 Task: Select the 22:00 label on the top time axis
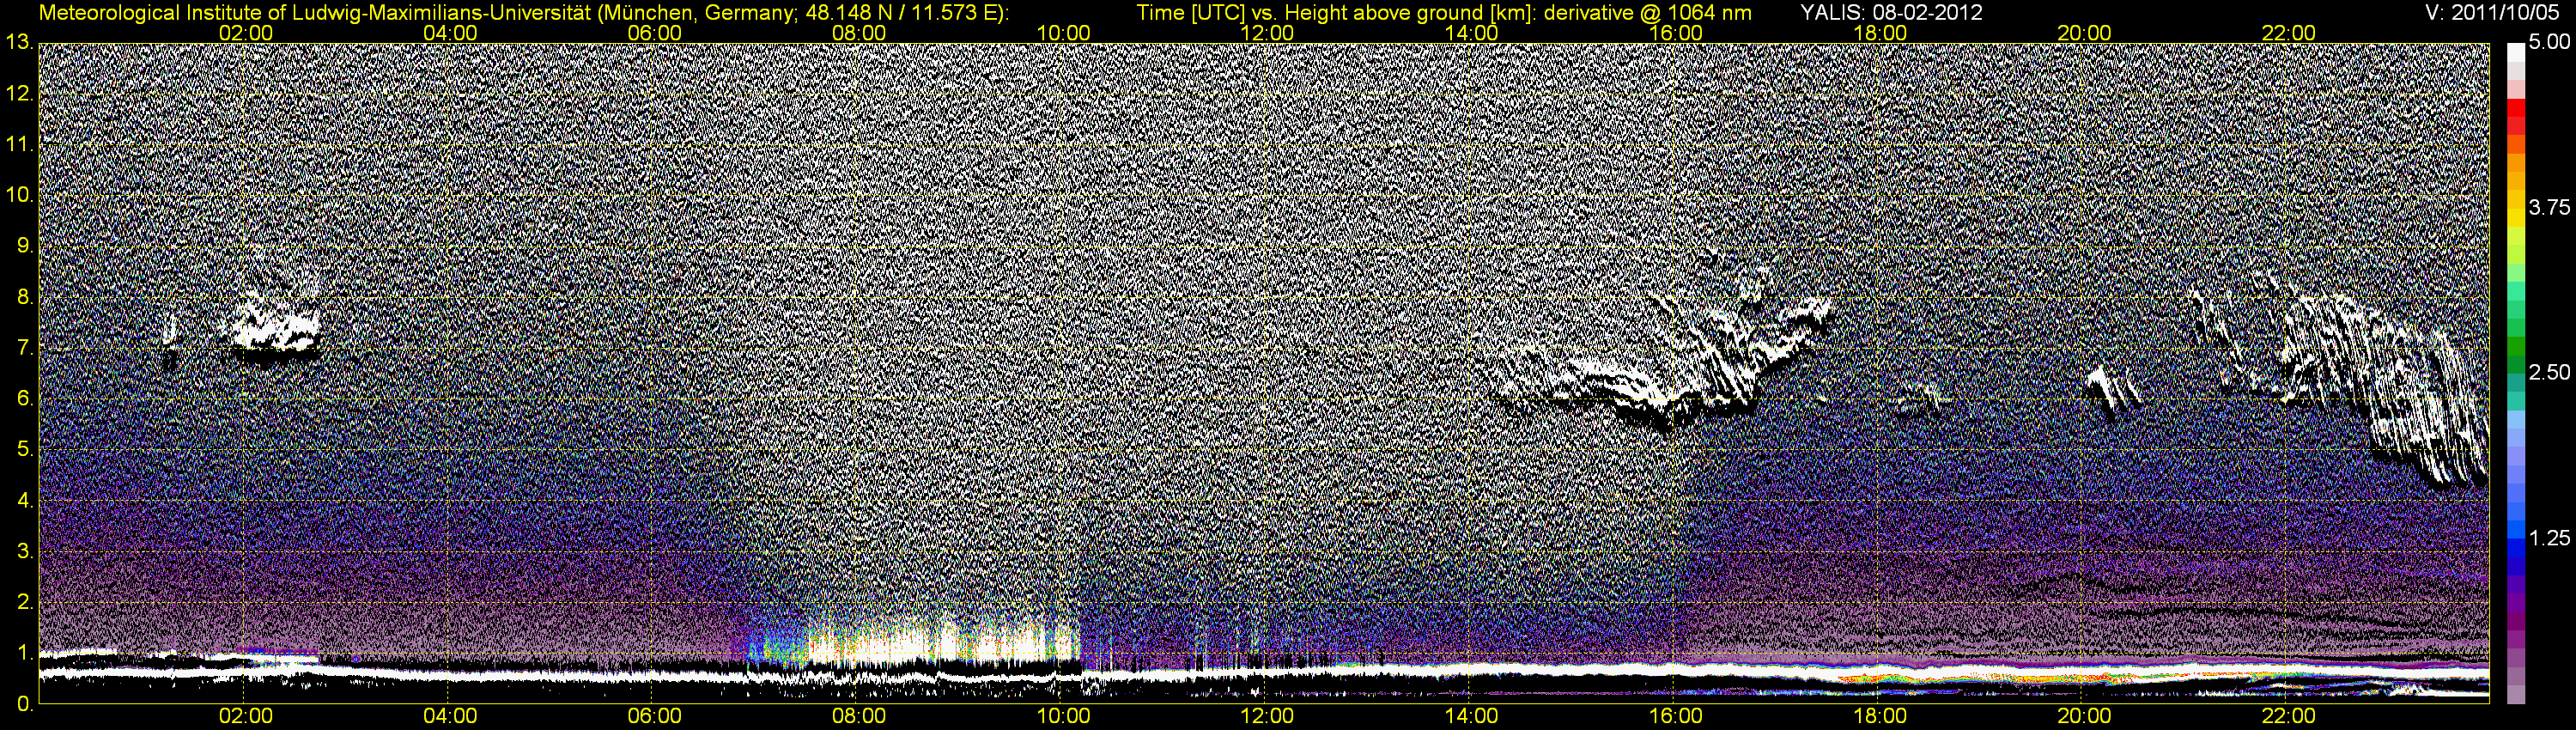2288,33
